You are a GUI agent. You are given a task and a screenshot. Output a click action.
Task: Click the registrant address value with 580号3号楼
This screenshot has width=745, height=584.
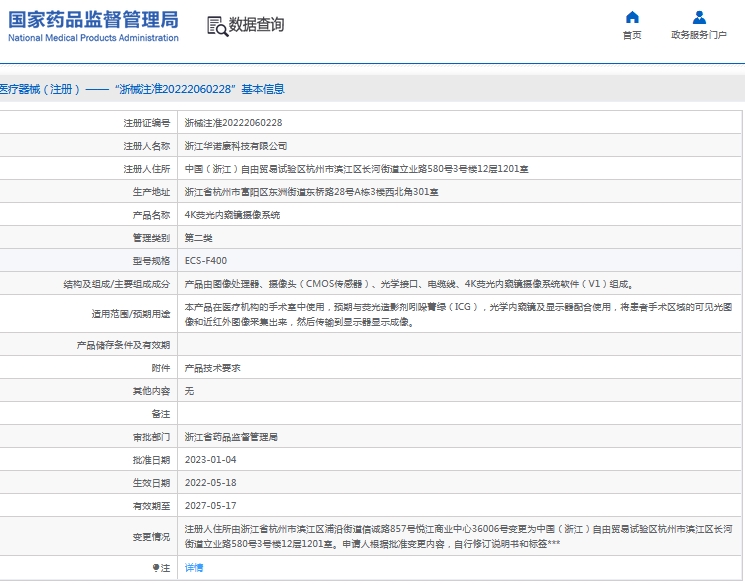pos(356,169)
